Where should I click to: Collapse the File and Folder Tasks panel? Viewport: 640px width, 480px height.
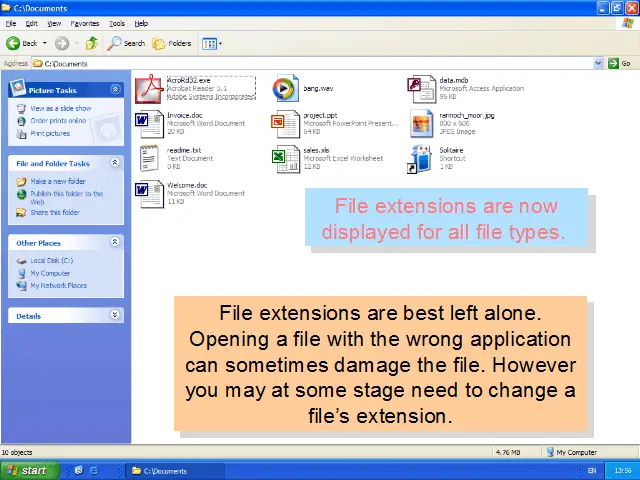tap(115, 163)
